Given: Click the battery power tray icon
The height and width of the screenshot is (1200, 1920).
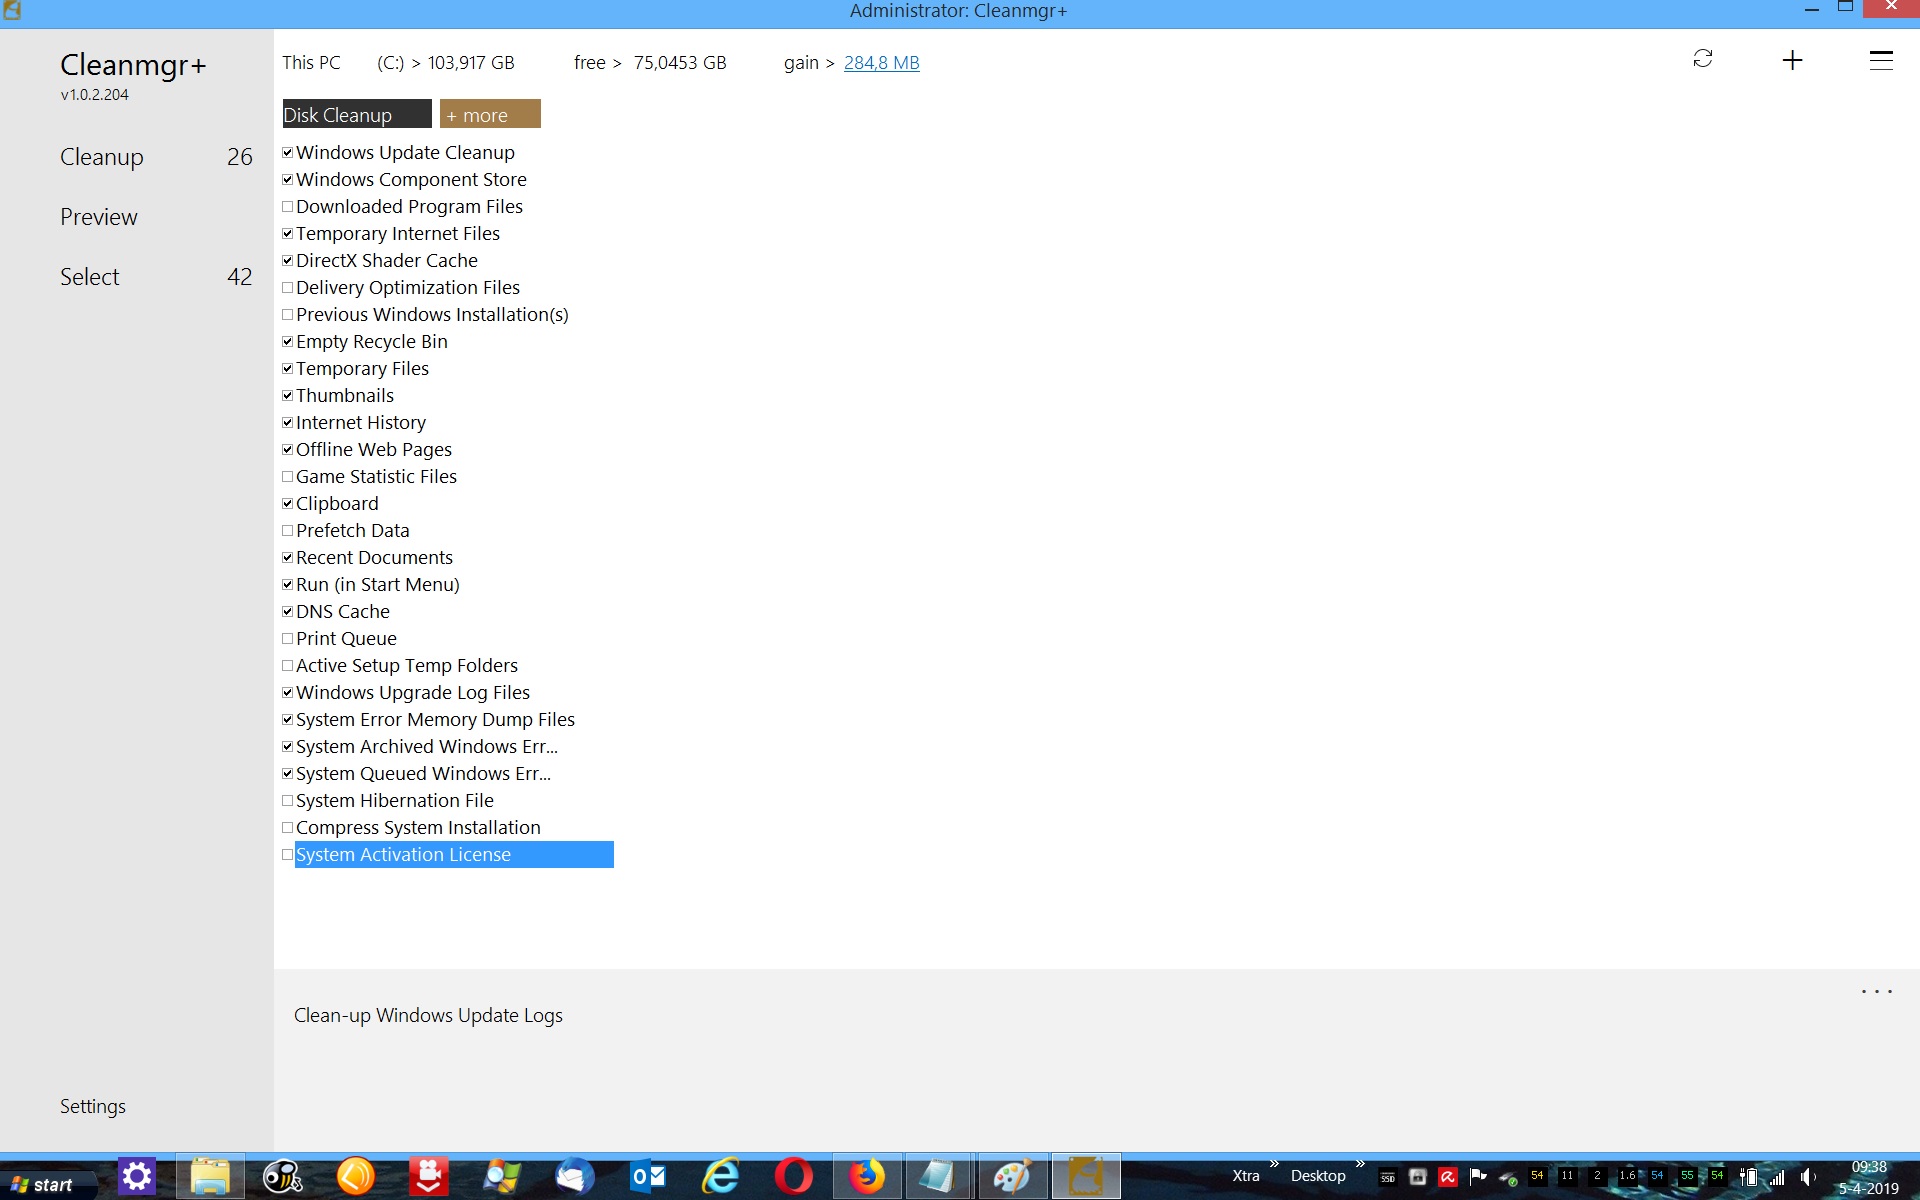Looking at the screenshot, I should [1749, 1177].
